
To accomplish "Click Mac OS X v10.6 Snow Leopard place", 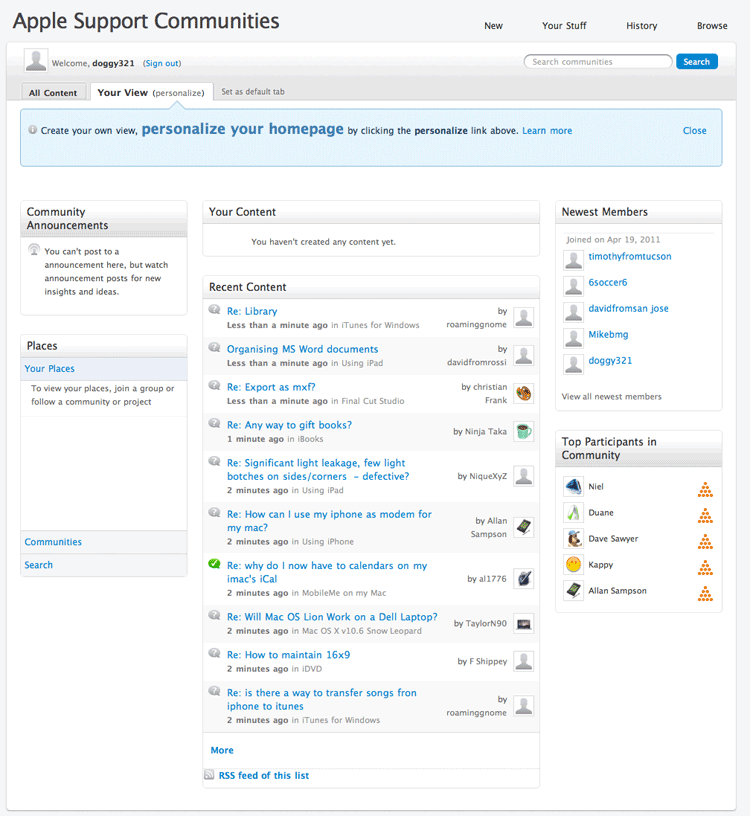I will click(x=362, y=631).
